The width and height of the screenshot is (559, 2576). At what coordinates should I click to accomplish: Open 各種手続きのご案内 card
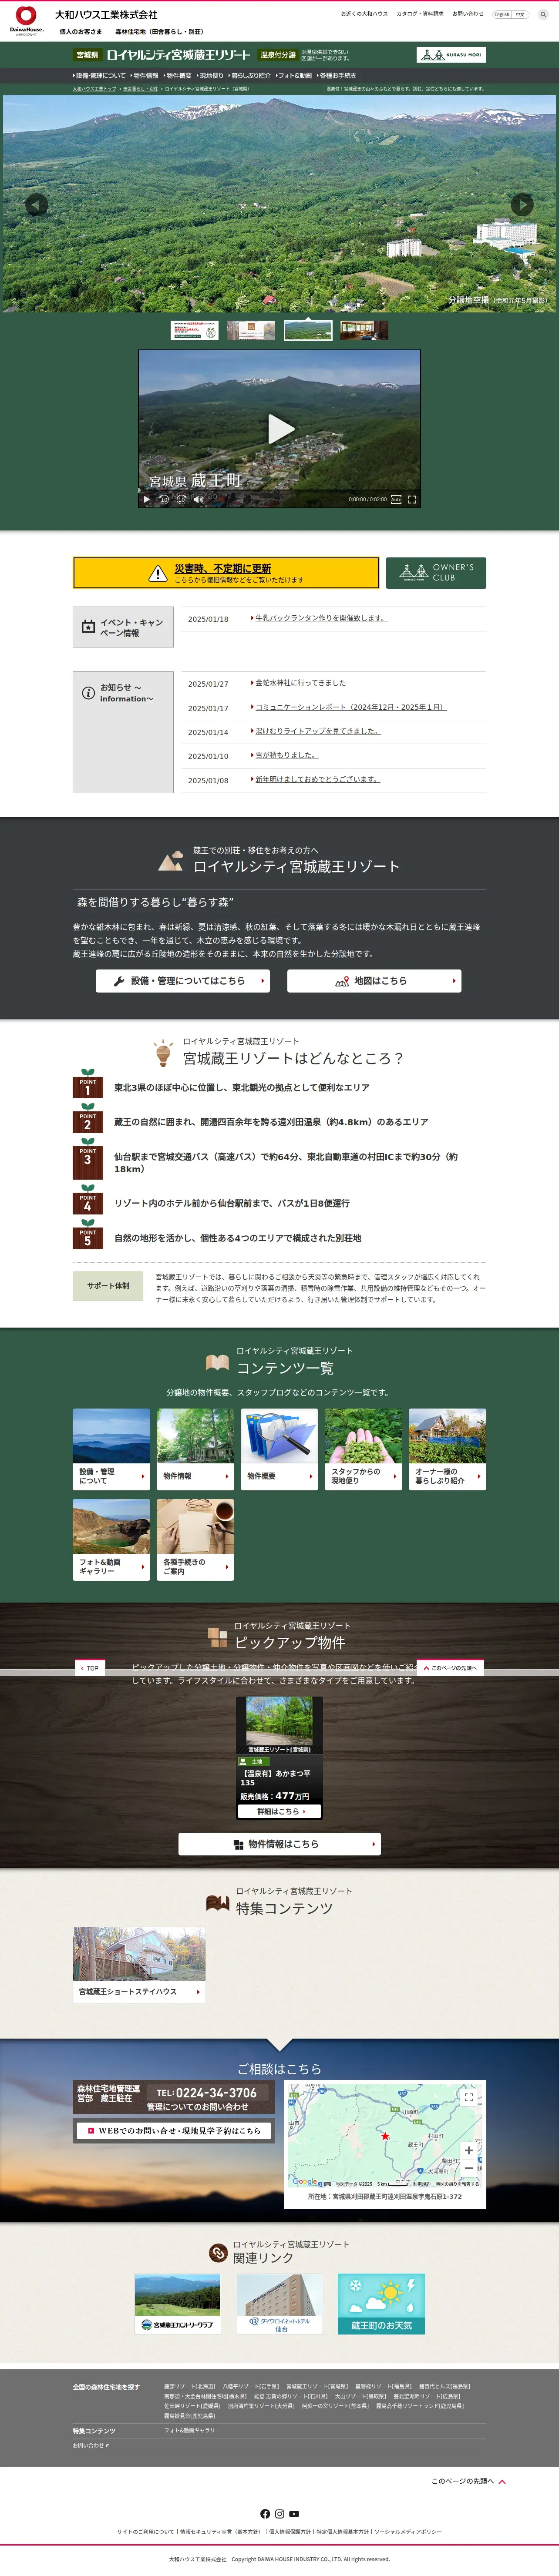(x=195, y=1539)
